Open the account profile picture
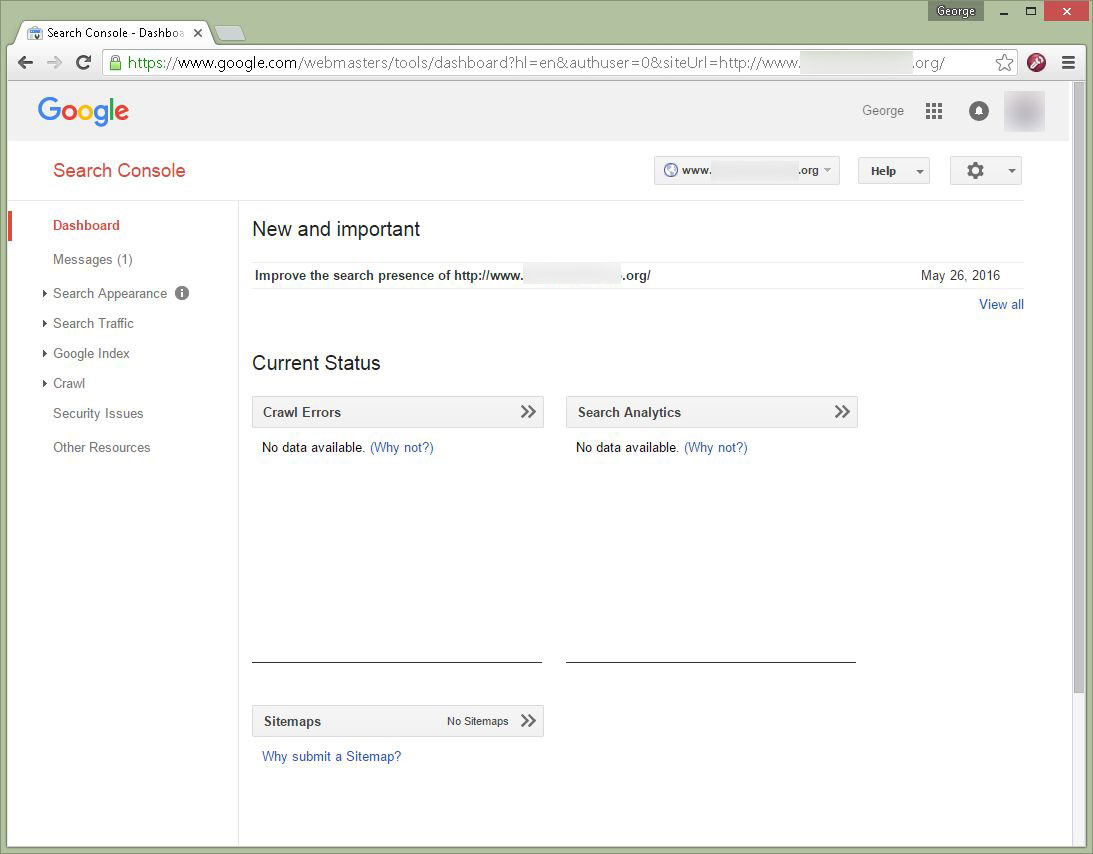Image resolution: width=1093 pixels, height=854 pixels. pos(1024,111)
